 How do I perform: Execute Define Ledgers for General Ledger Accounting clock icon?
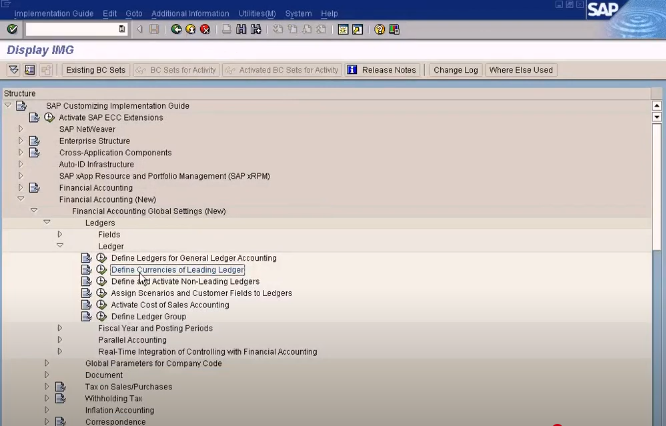tap(101, 257)
